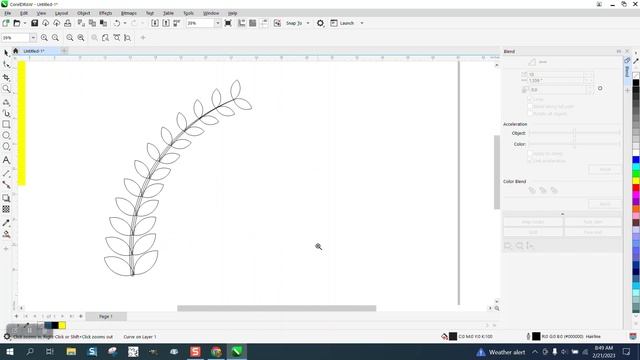Select the Connector tool
Image resolution: width=640 pixels, height=360 pixels.
point(6,184)
